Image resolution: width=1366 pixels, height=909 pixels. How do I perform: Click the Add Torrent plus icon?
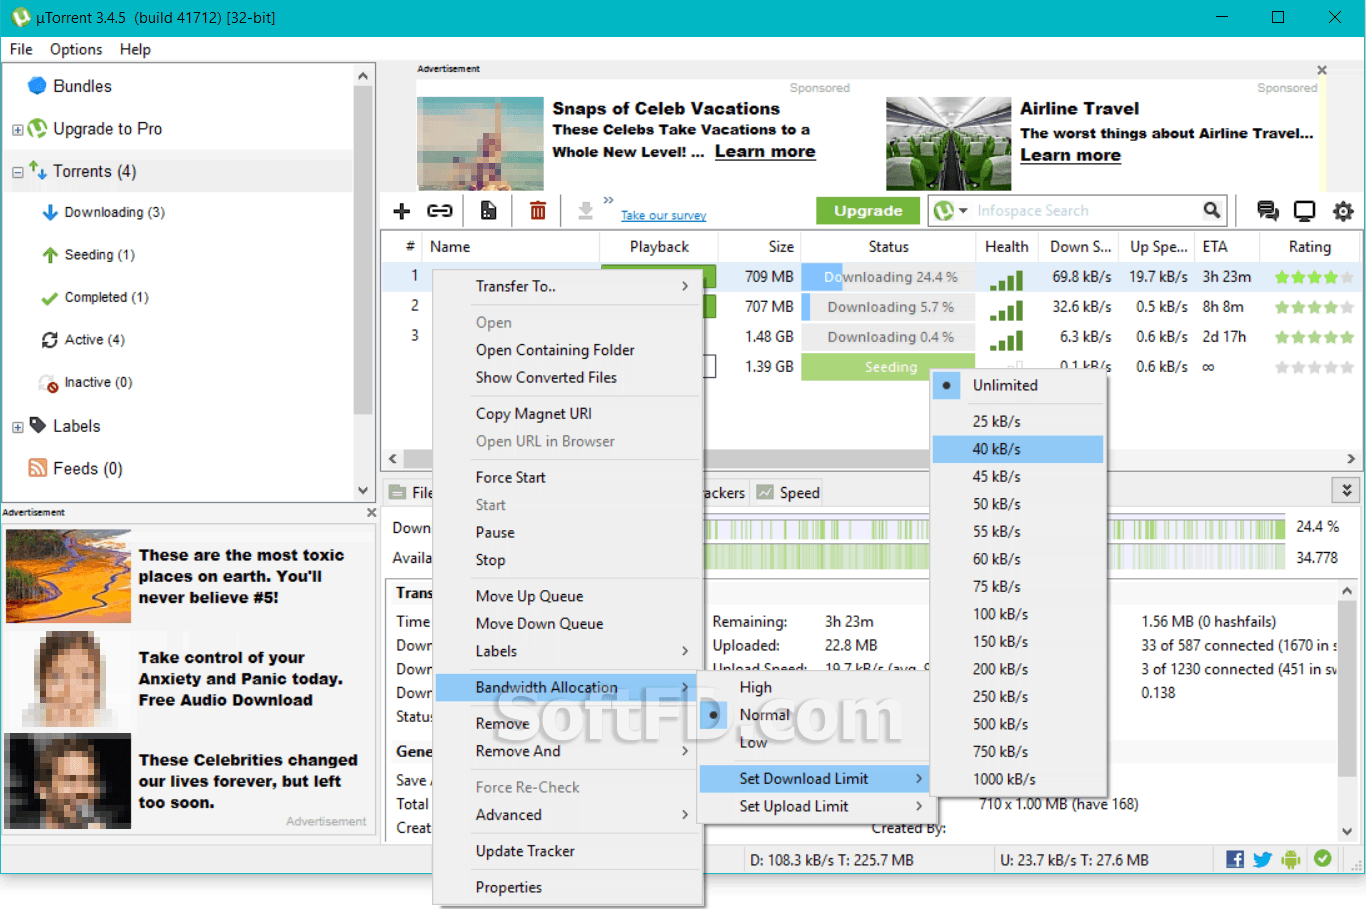point(402,211)
